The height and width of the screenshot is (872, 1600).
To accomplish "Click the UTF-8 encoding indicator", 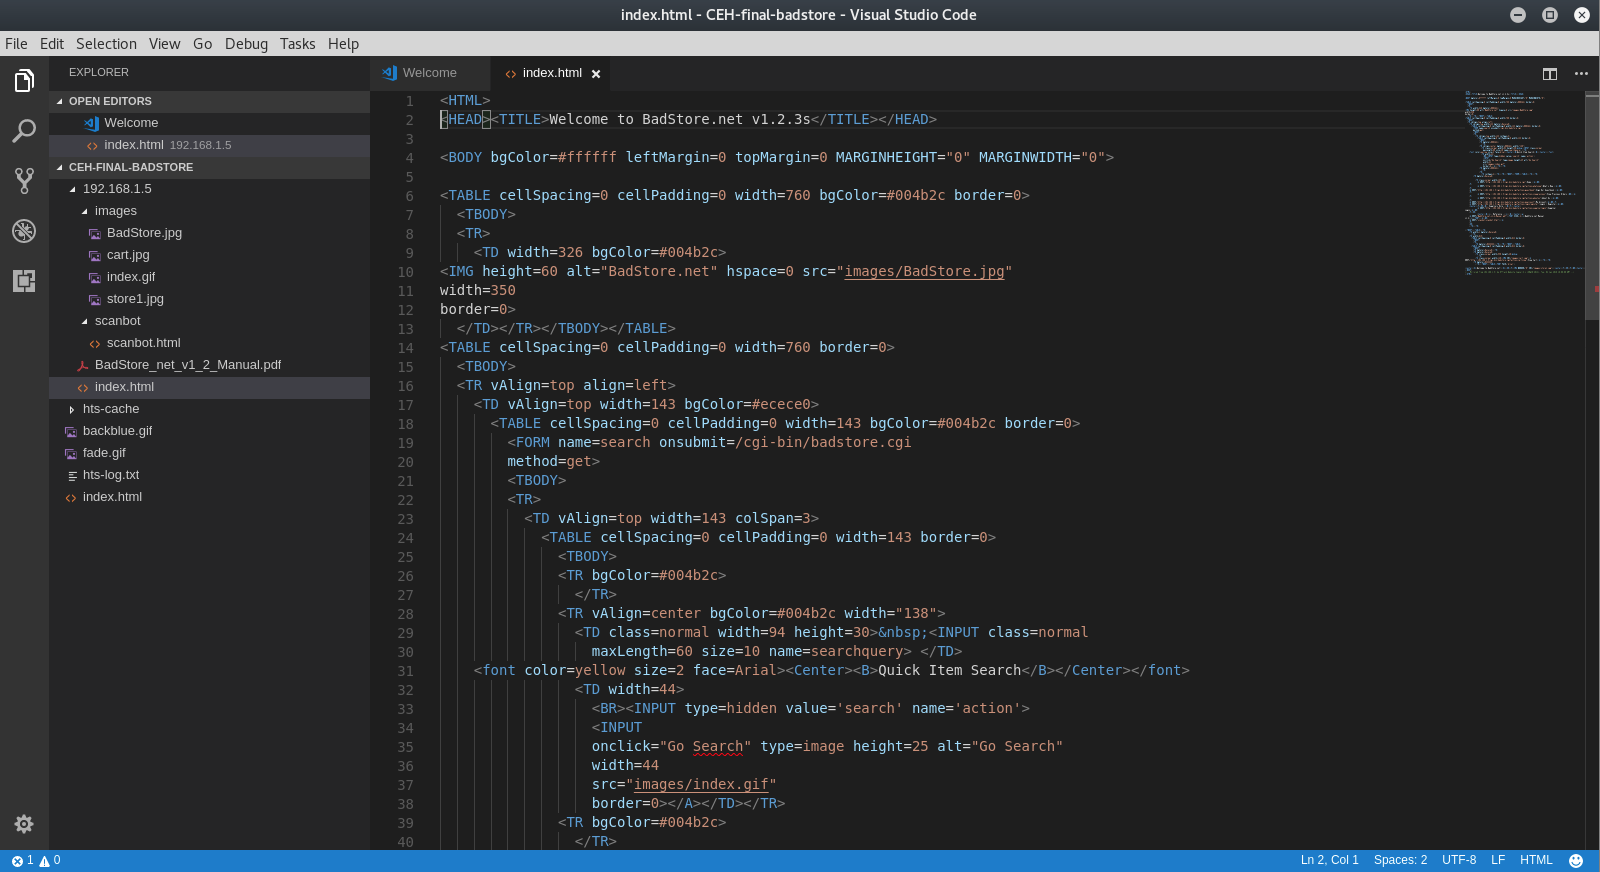I will (1459, 860).
